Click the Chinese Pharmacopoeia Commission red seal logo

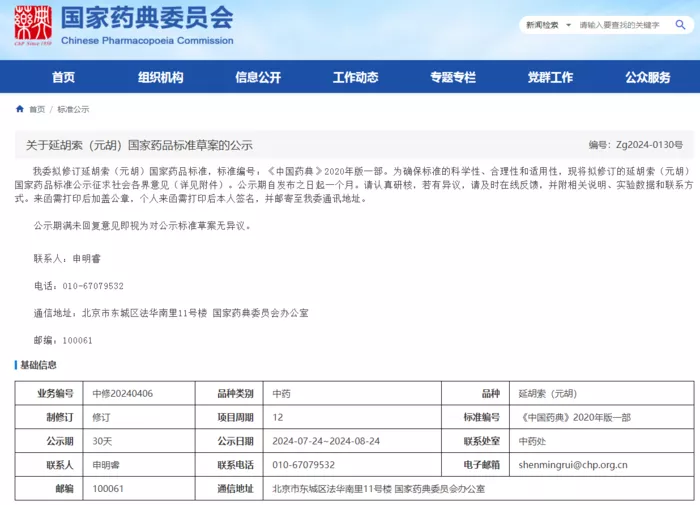33,25
